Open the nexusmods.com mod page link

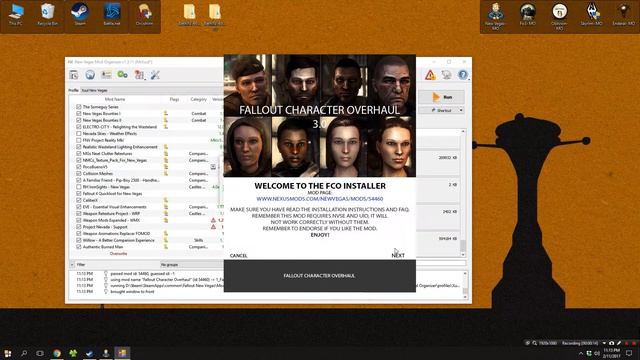pos(320,199)
